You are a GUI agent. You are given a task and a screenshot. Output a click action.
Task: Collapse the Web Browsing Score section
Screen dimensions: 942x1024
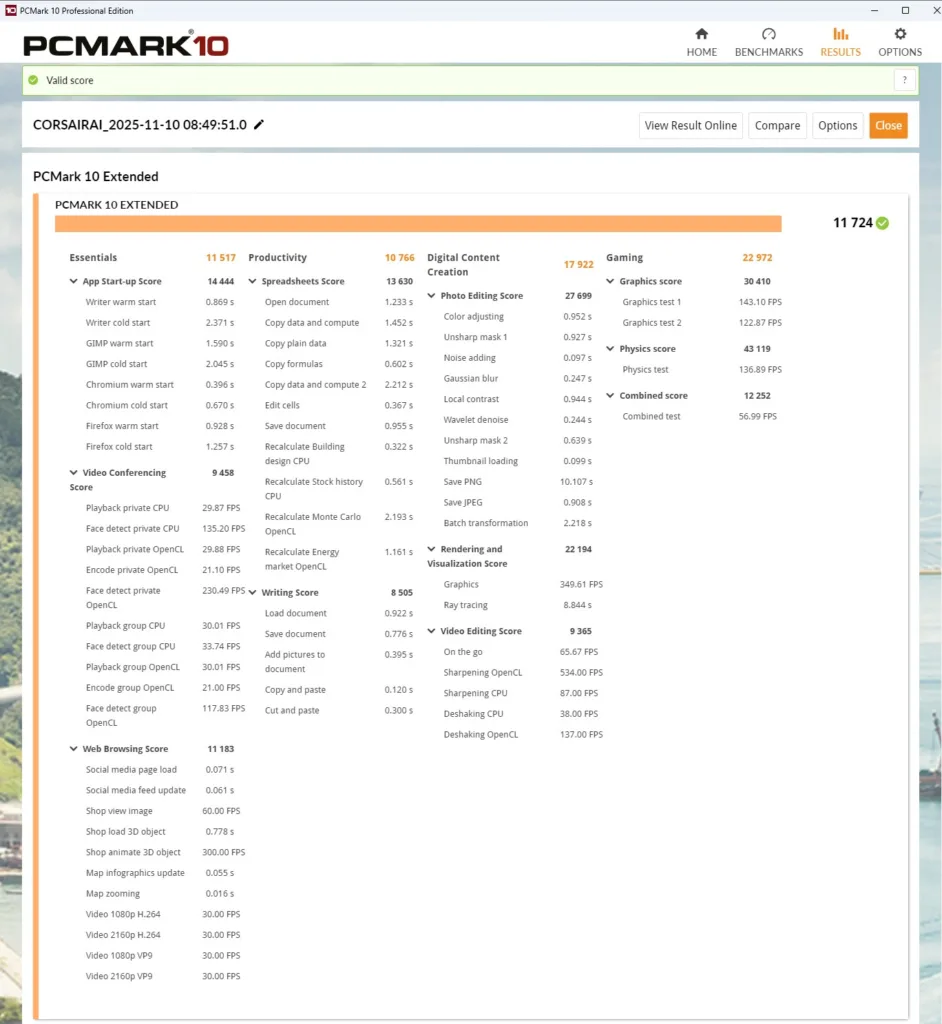click(74, 749)
